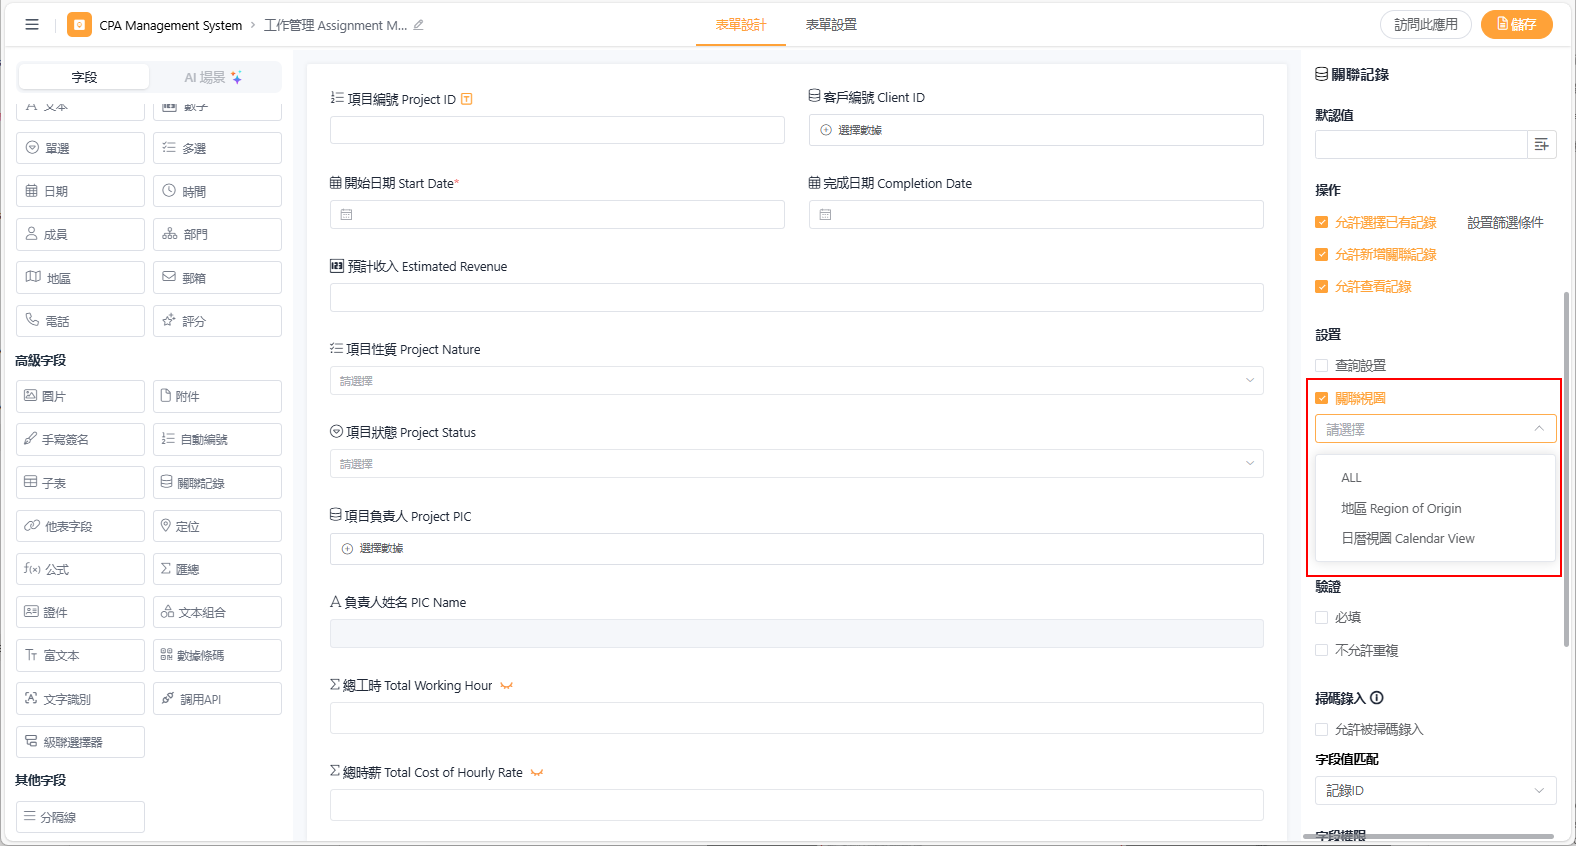Expand the Project Nature dropdown
The height and width of the screenshot is (846, 1576).
click(796, 381)
